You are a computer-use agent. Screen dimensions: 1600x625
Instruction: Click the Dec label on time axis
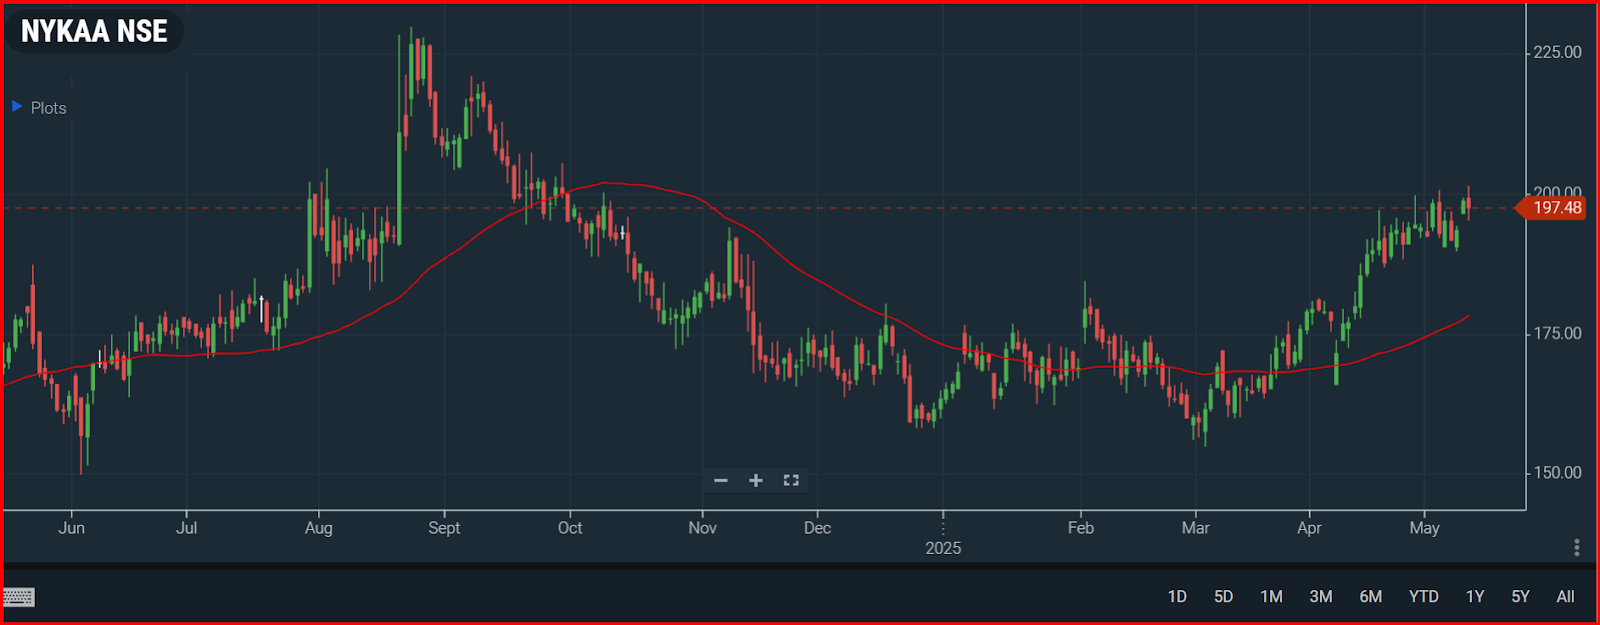[x=817, y=528]
